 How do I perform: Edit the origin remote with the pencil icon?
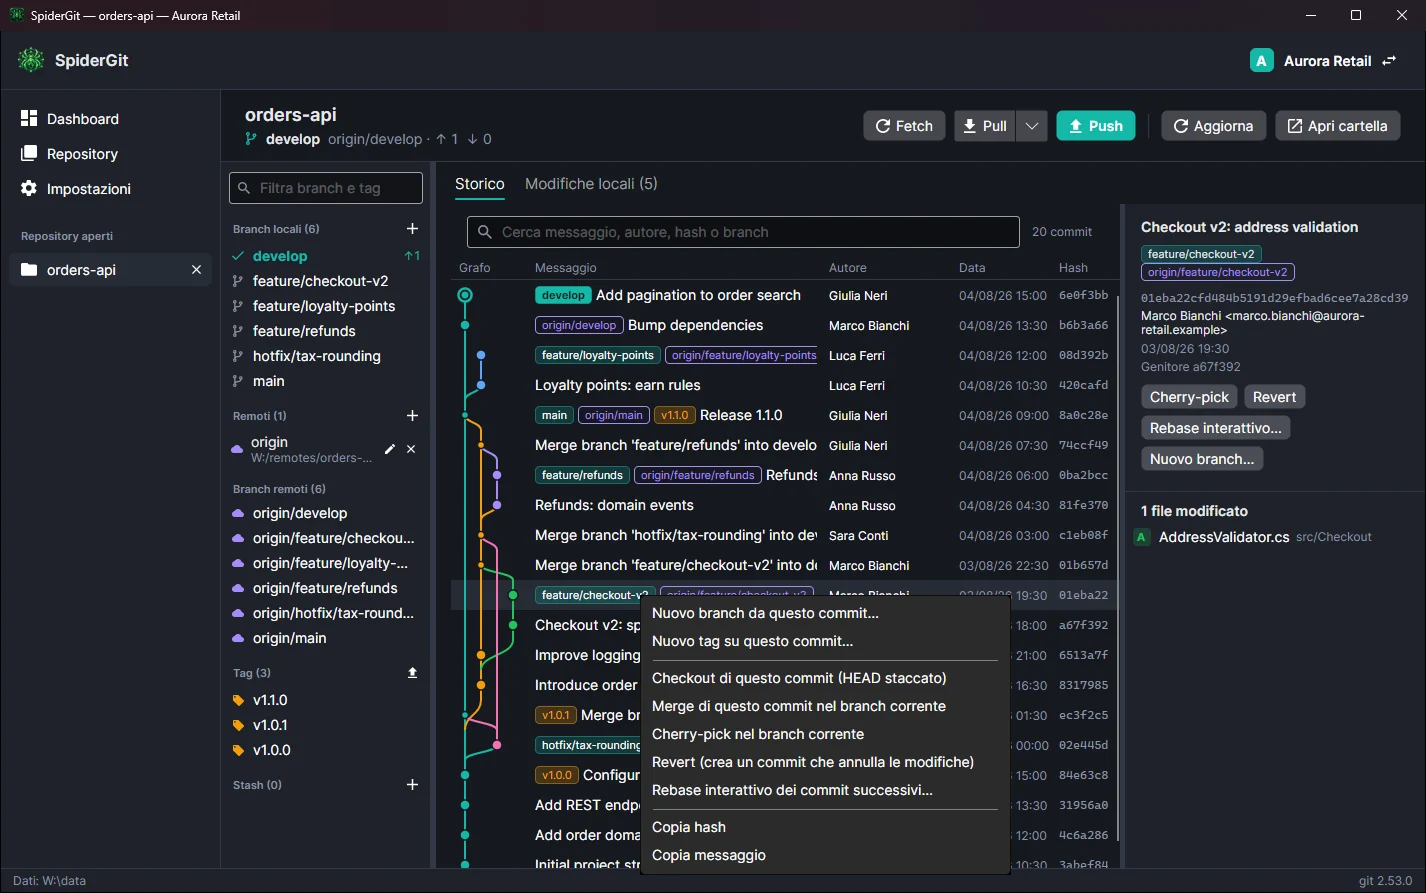[390, 449]
